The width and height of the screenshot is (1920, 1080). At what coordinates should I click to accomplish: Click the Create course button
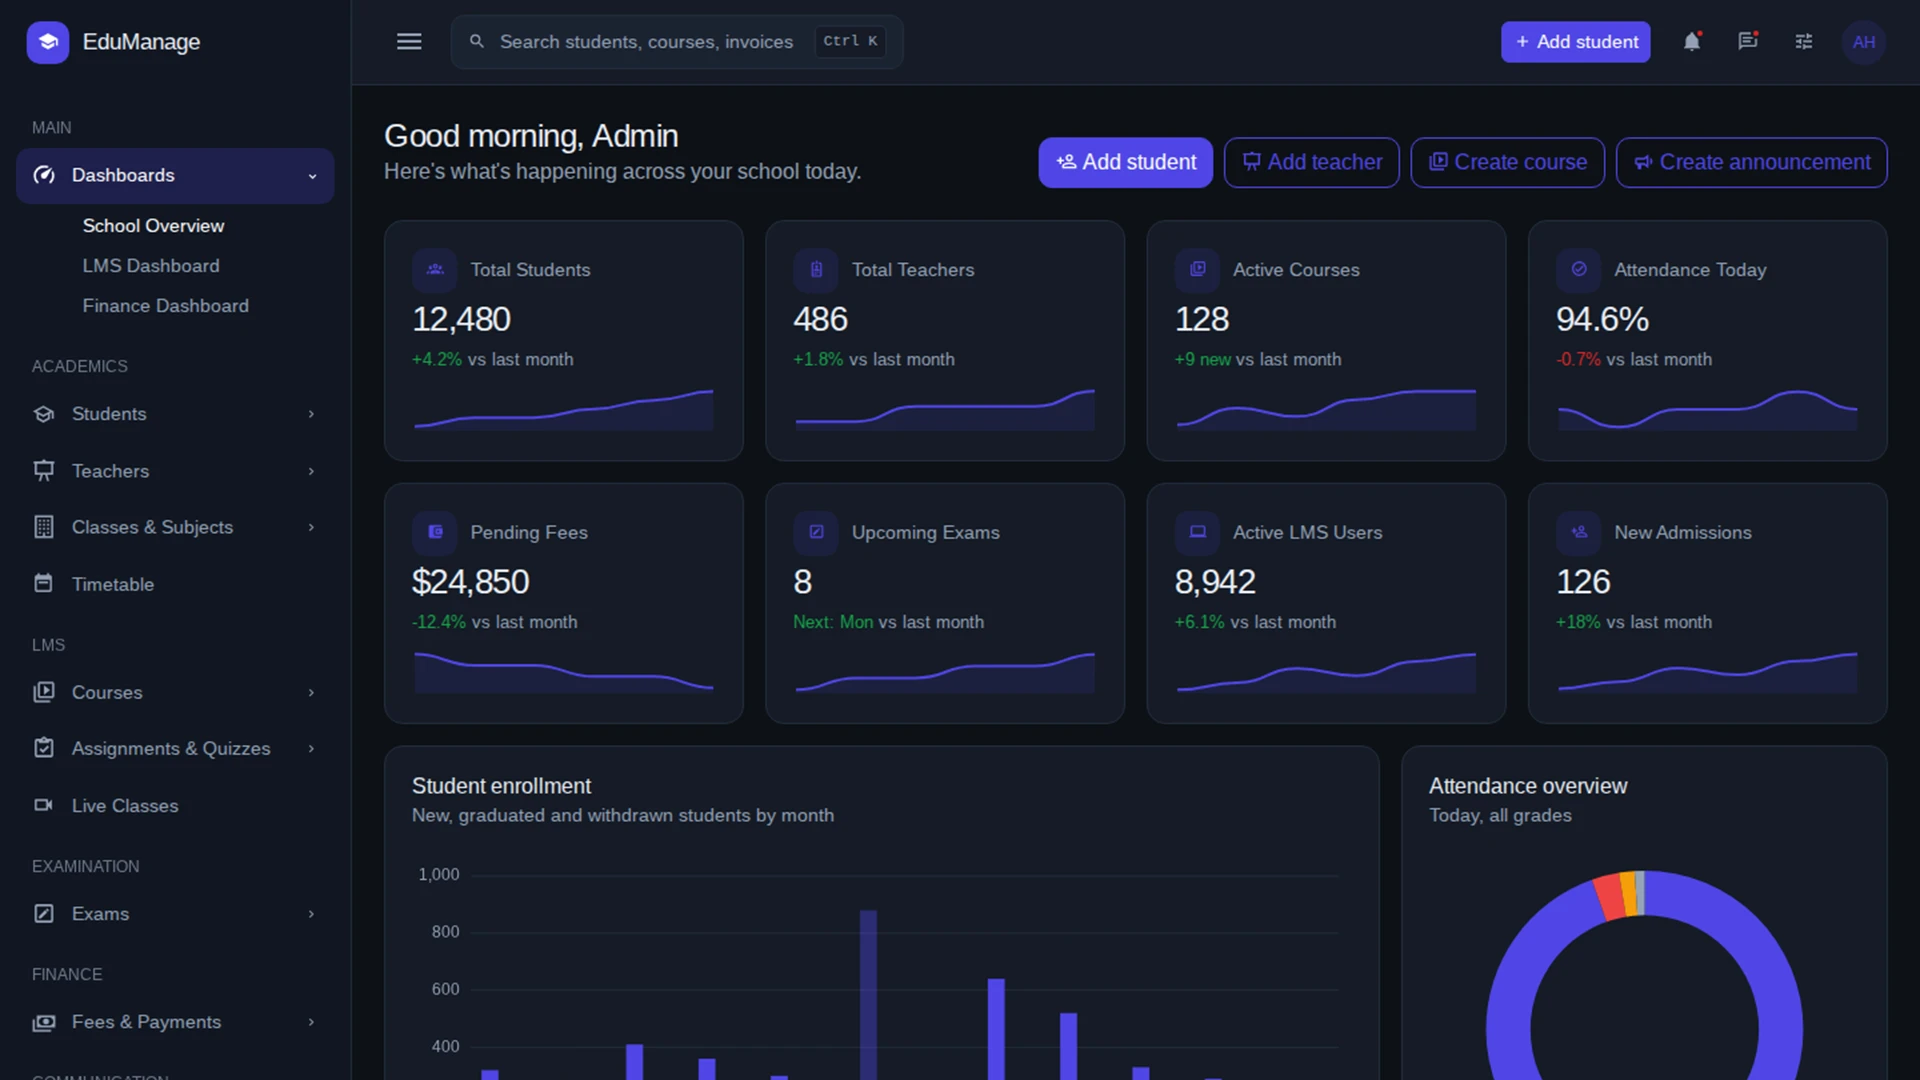point(1507,162)
